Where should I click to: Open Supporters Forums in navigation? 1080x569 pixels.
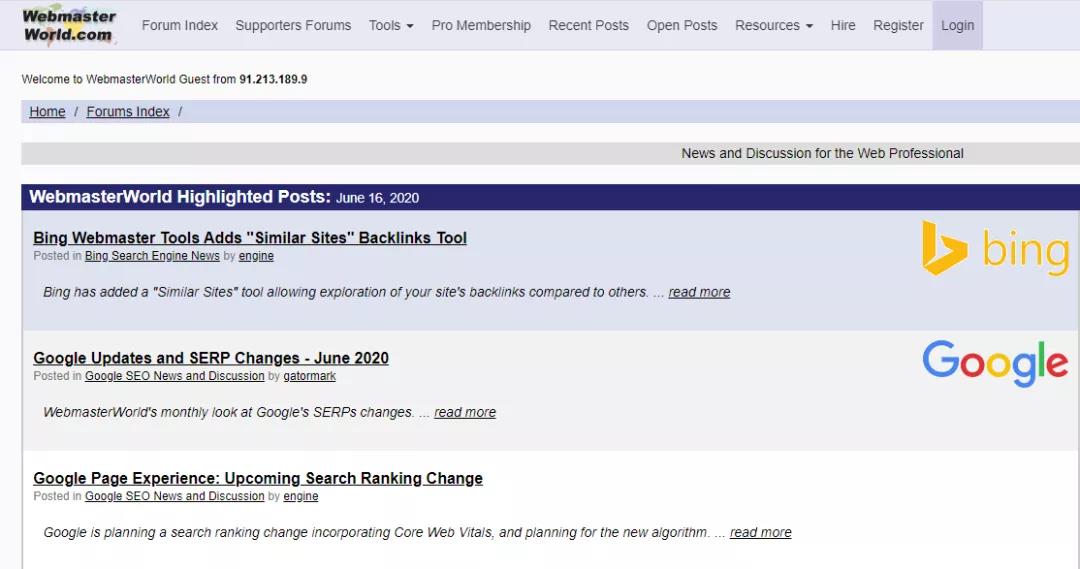coord(293,25)
